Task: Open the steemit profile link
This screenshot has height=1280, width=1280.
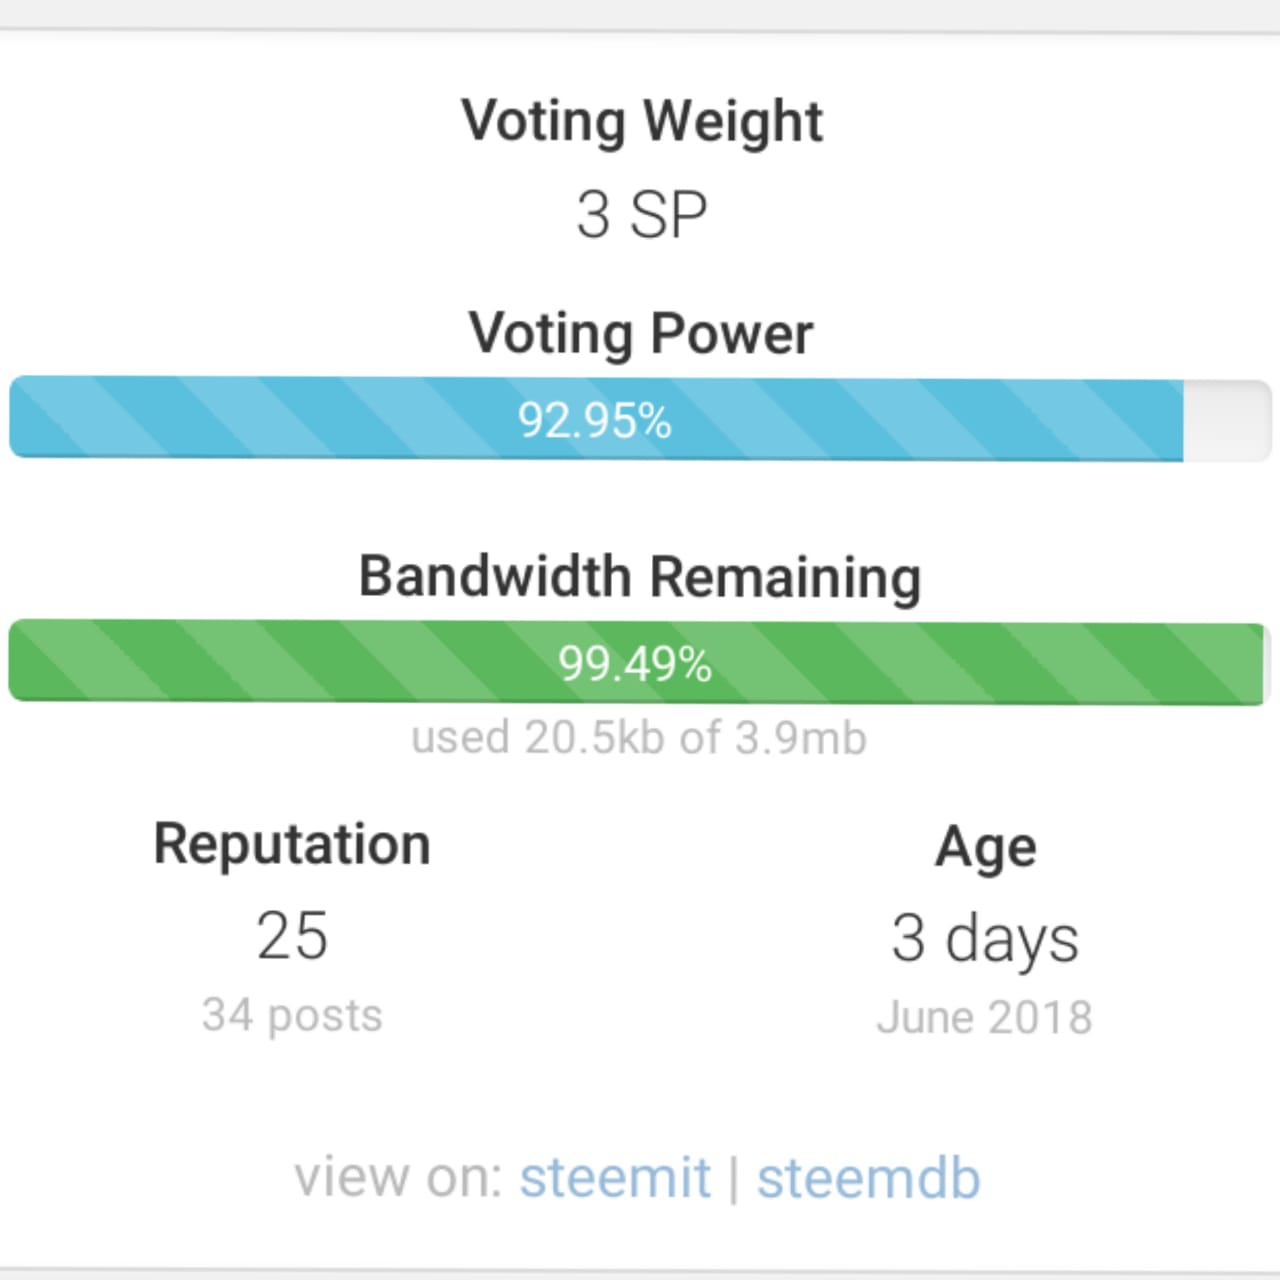Action: [614, 1177]
